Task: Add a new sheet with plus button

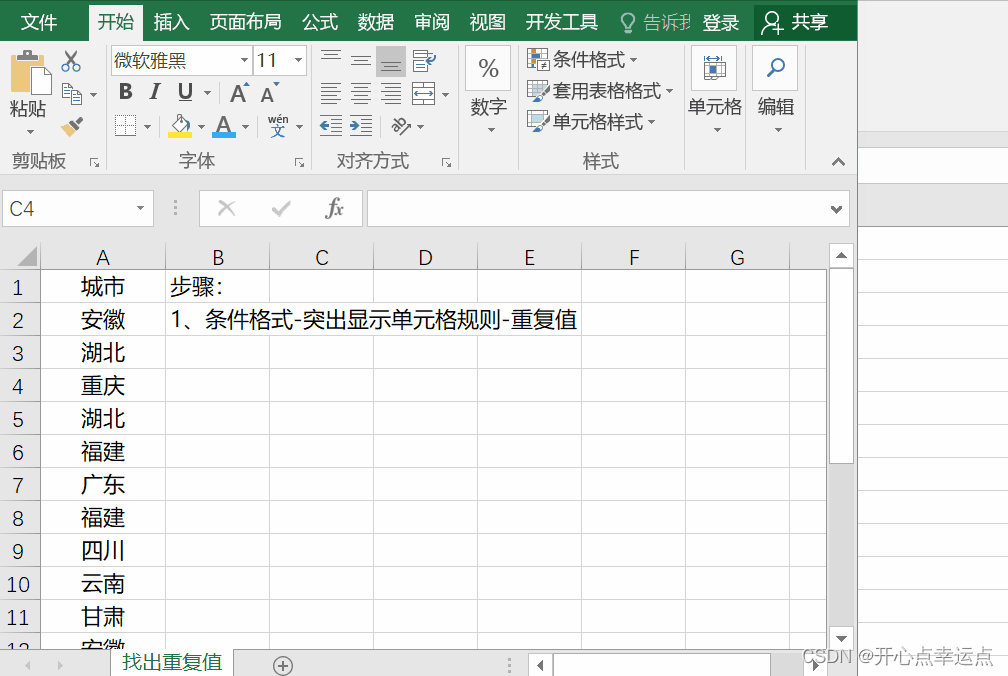Action: coord(283,665)
